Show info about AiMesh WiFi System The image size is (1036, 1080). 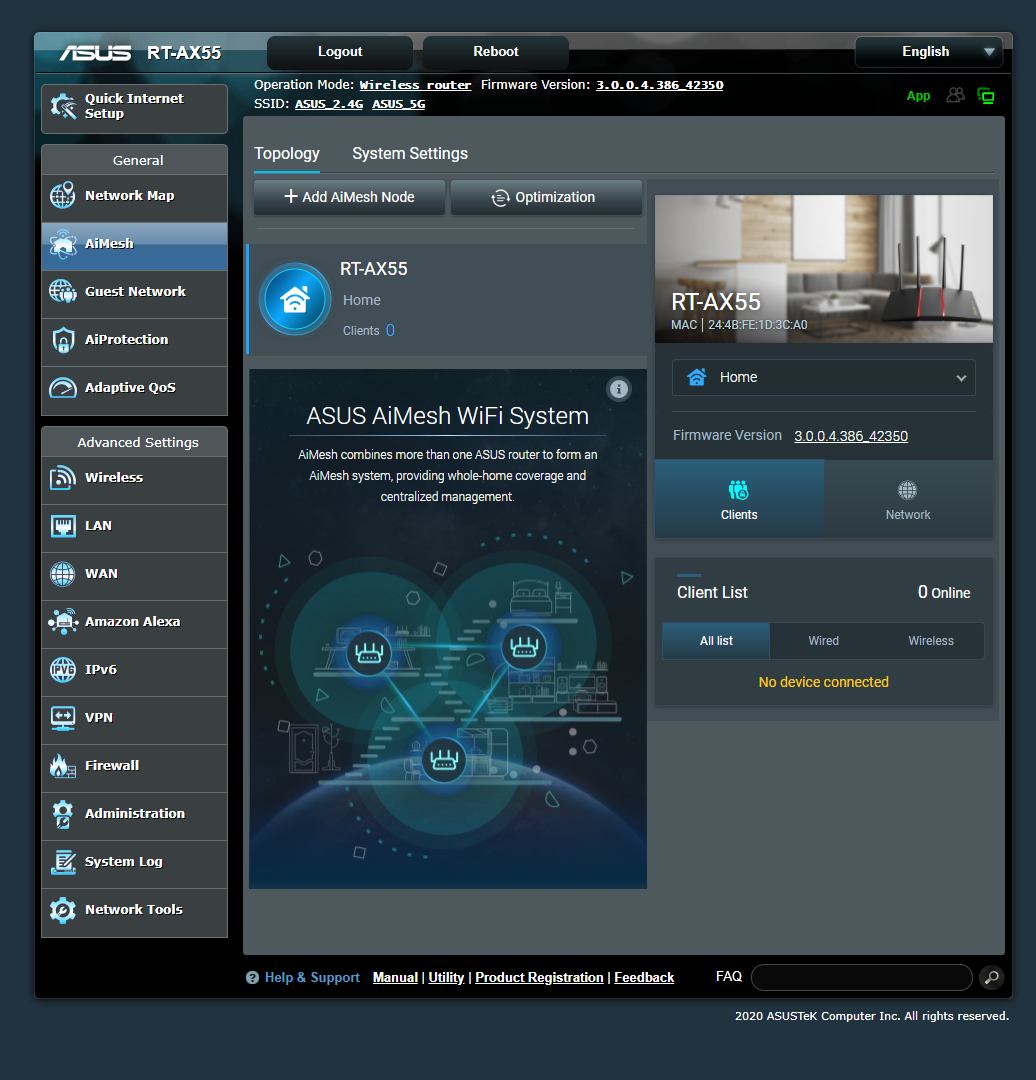pyautogui.click(x=619, y=389)
